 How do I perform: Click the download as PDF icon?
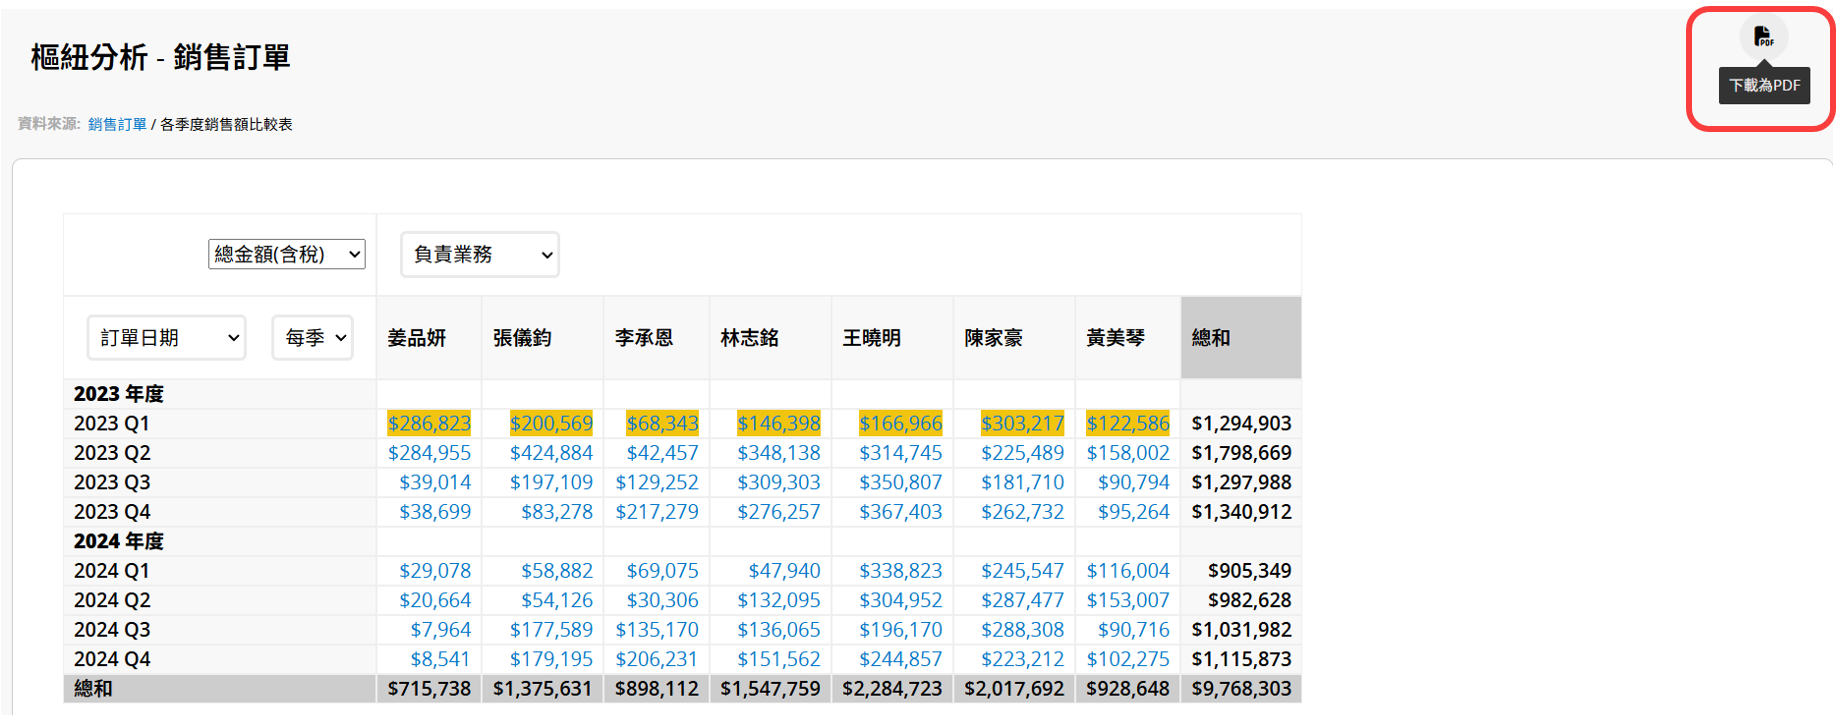(x=1763, y=37)
